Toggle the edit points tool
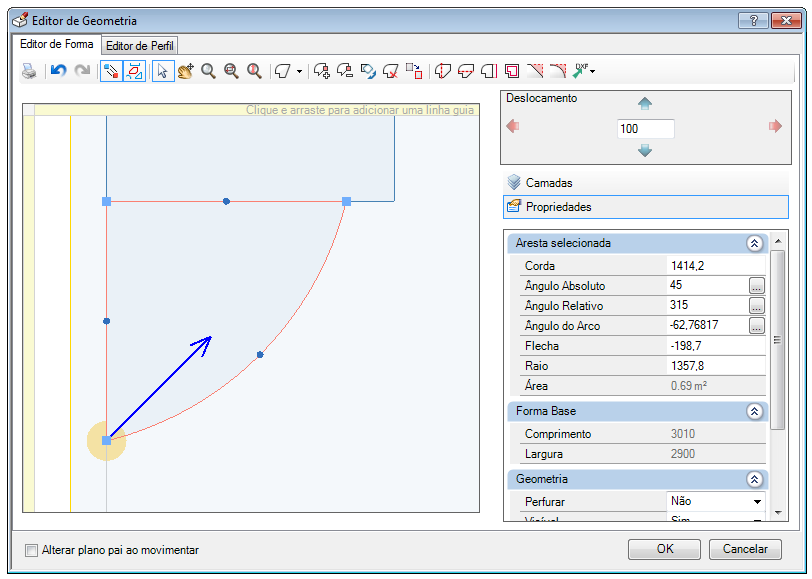Viewport: 812px width, 579px height. (x=111, y=71)
